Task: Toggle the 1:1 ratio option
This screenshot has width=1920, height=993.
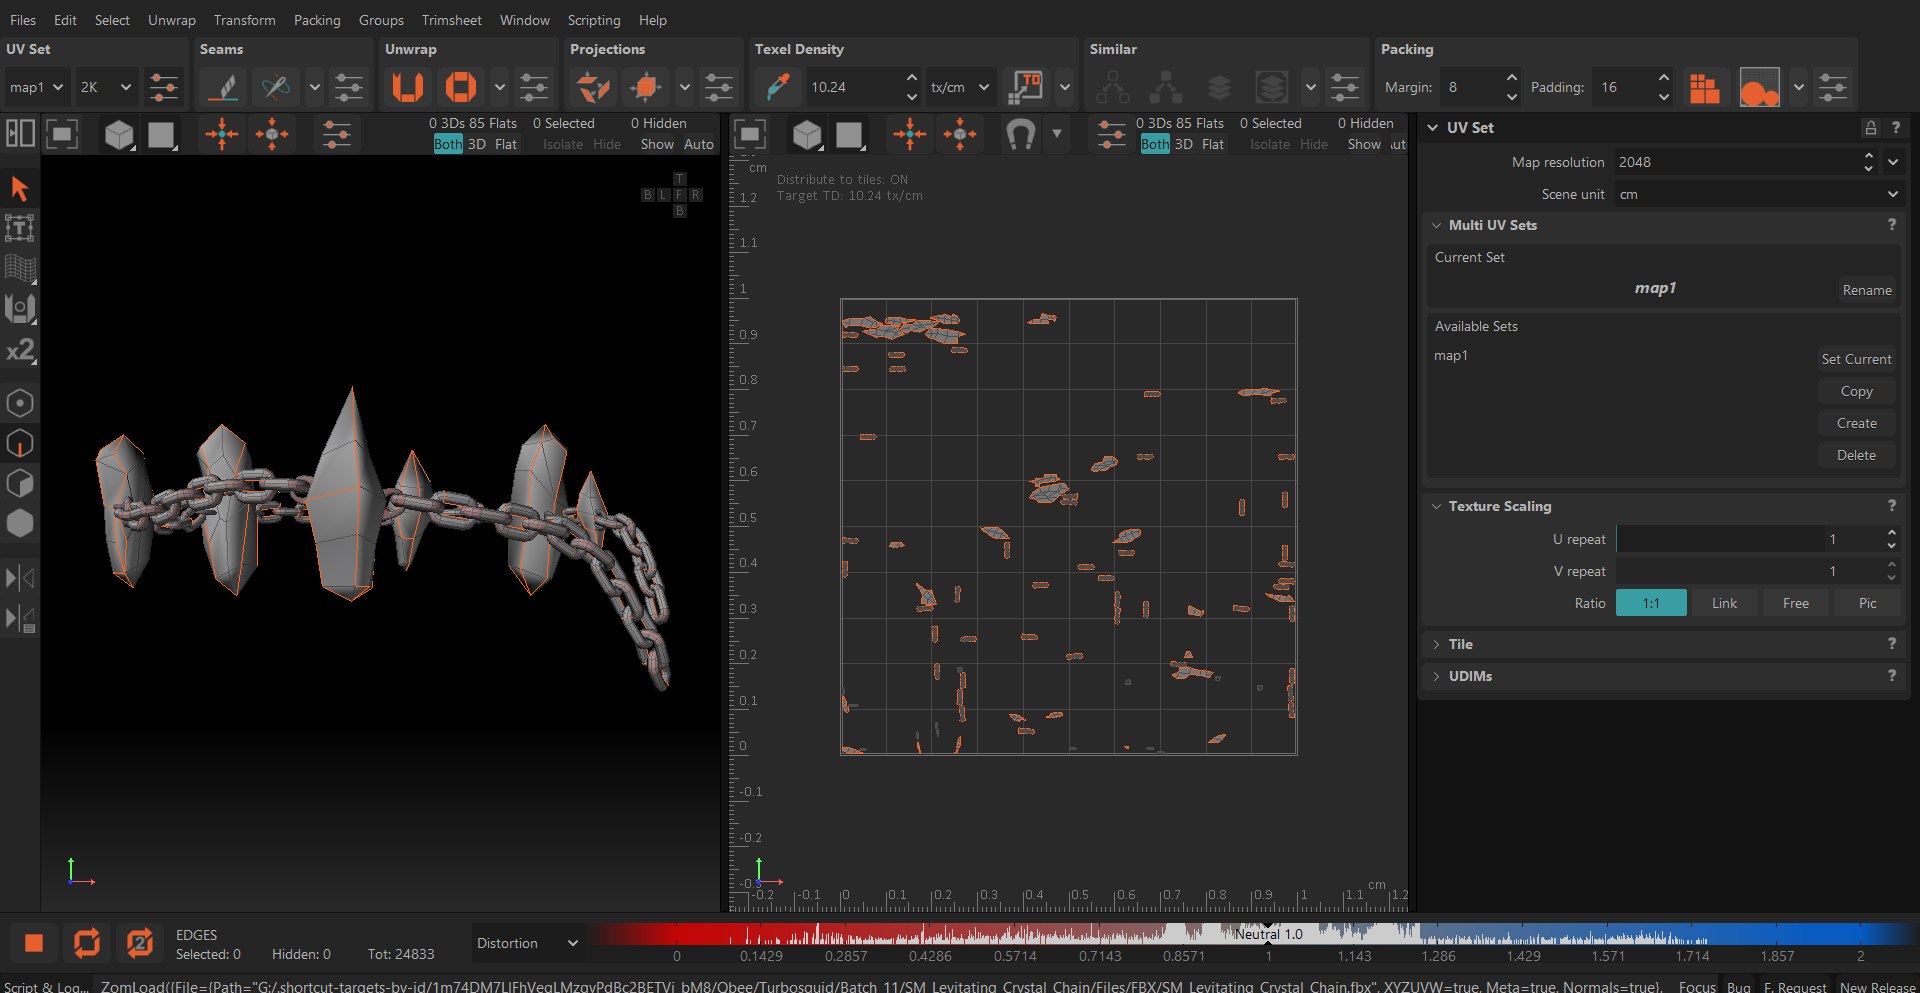Action: pyautogui.click(x=1650, y=603)
